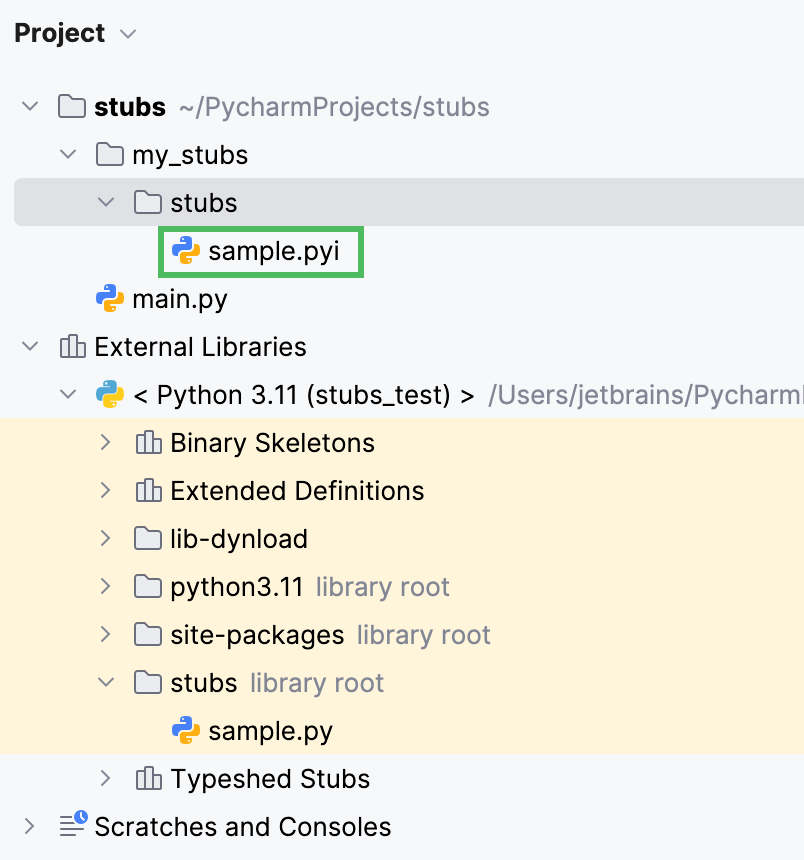Click the library icon next to Binary Skeletons
The image size is (804, 860).
[148, 442]
